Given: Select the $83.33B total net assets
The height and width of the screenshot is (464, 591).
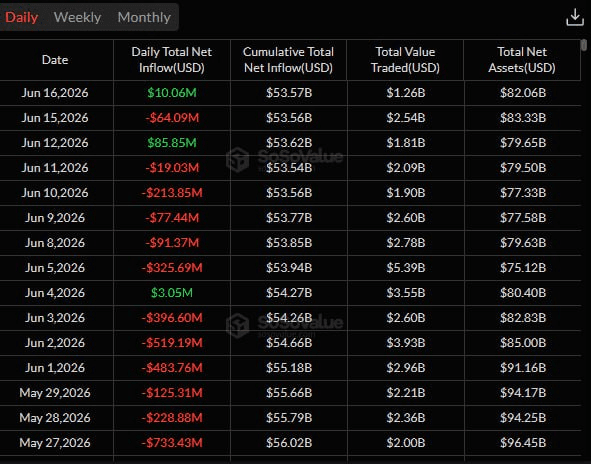Looking at the screenshot, I should pos(523,118).
